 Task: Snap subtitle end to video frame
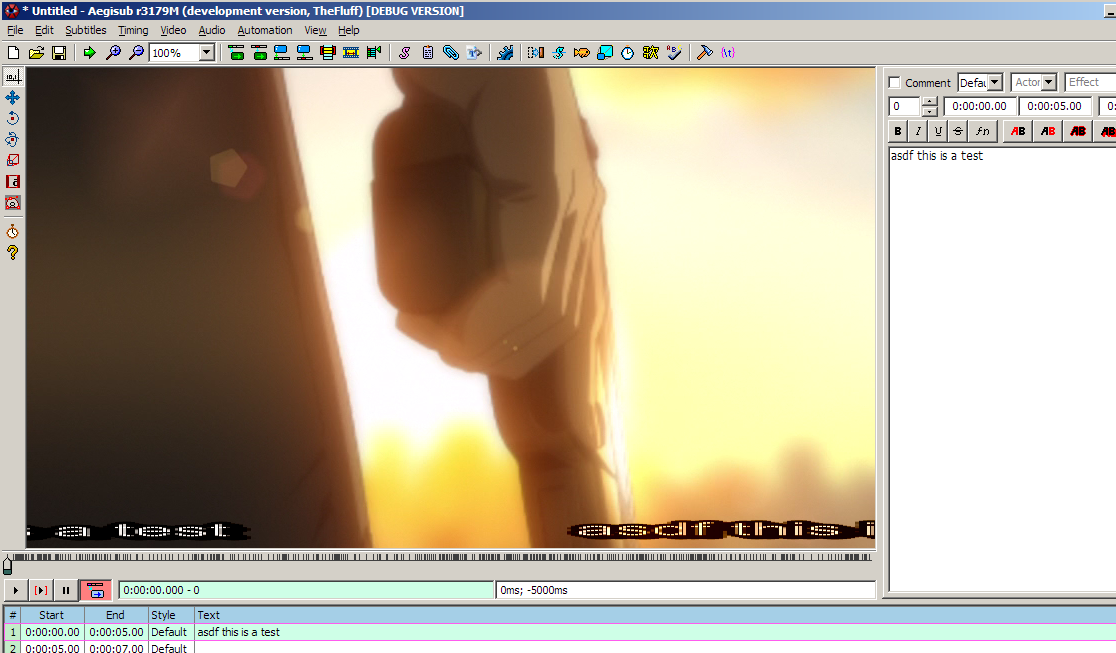[305, 53]
